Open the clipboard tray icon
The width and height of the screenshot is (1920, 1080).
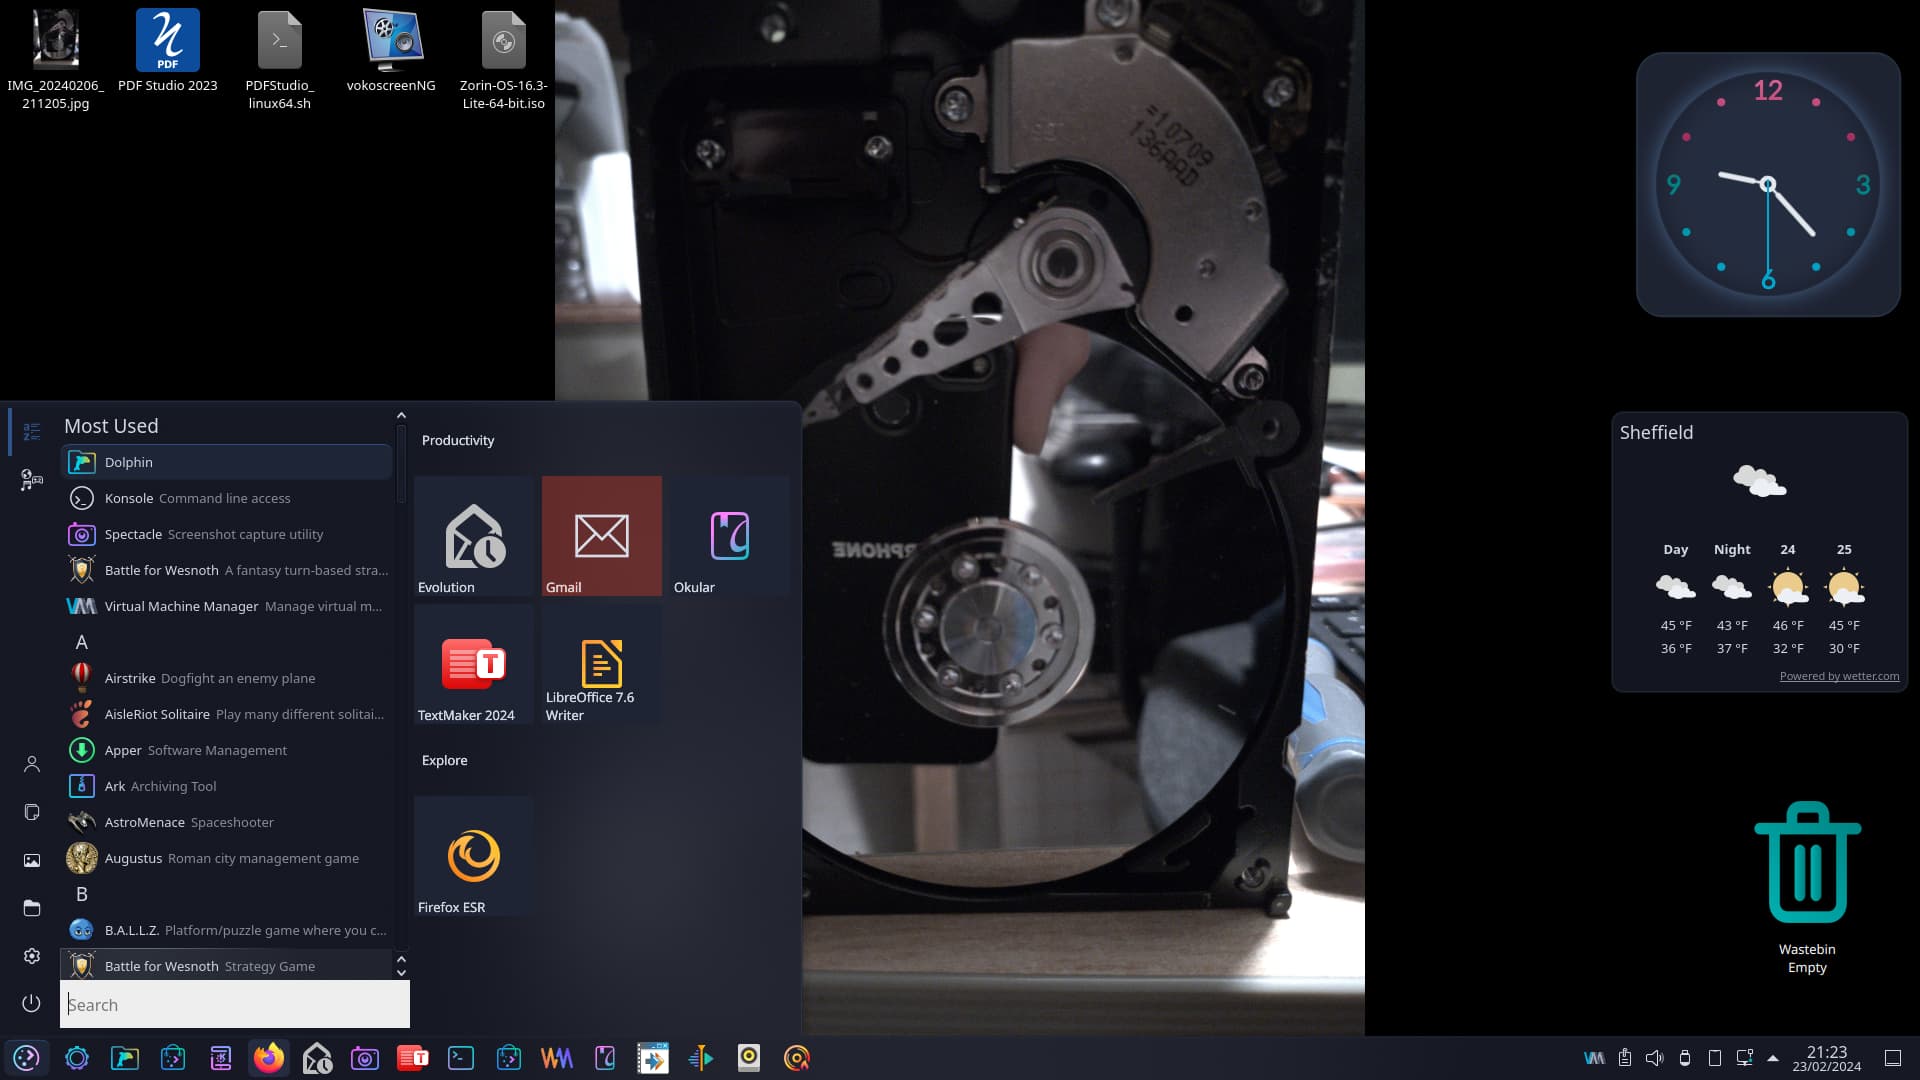[1624, 1058]
